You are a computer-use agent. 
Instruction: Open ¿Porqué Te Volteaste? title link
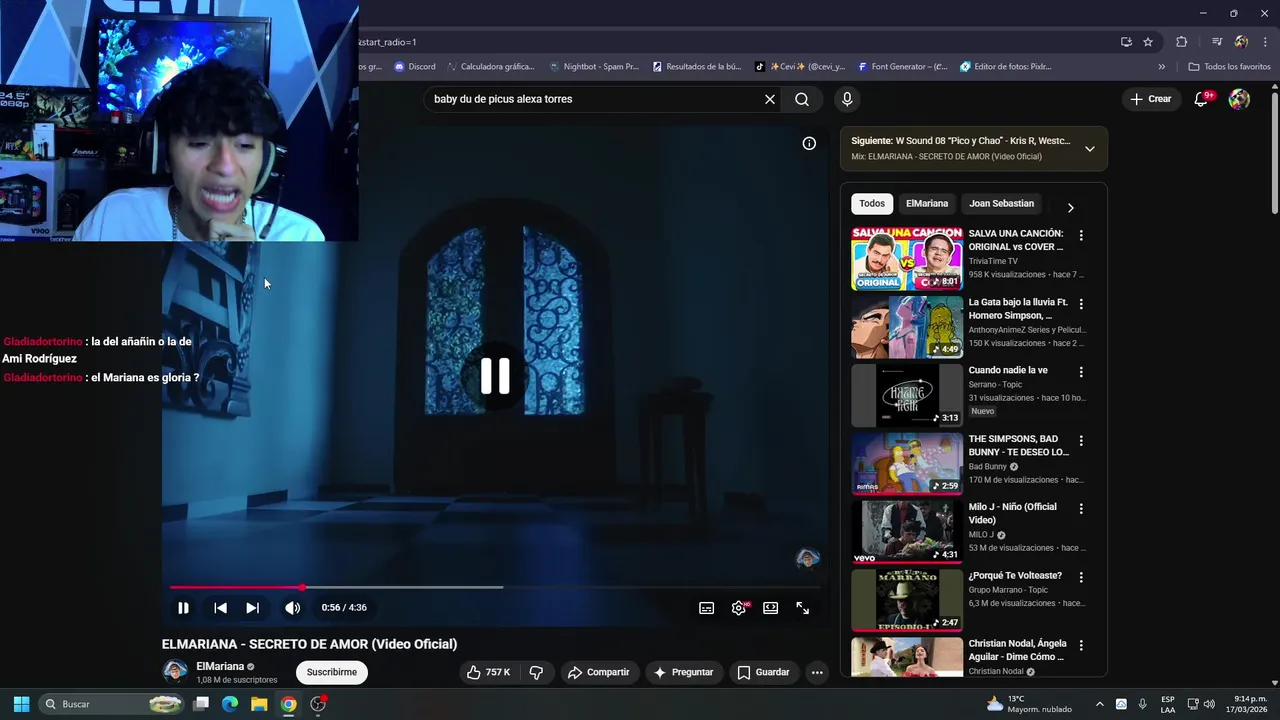tap(1015, 576)
